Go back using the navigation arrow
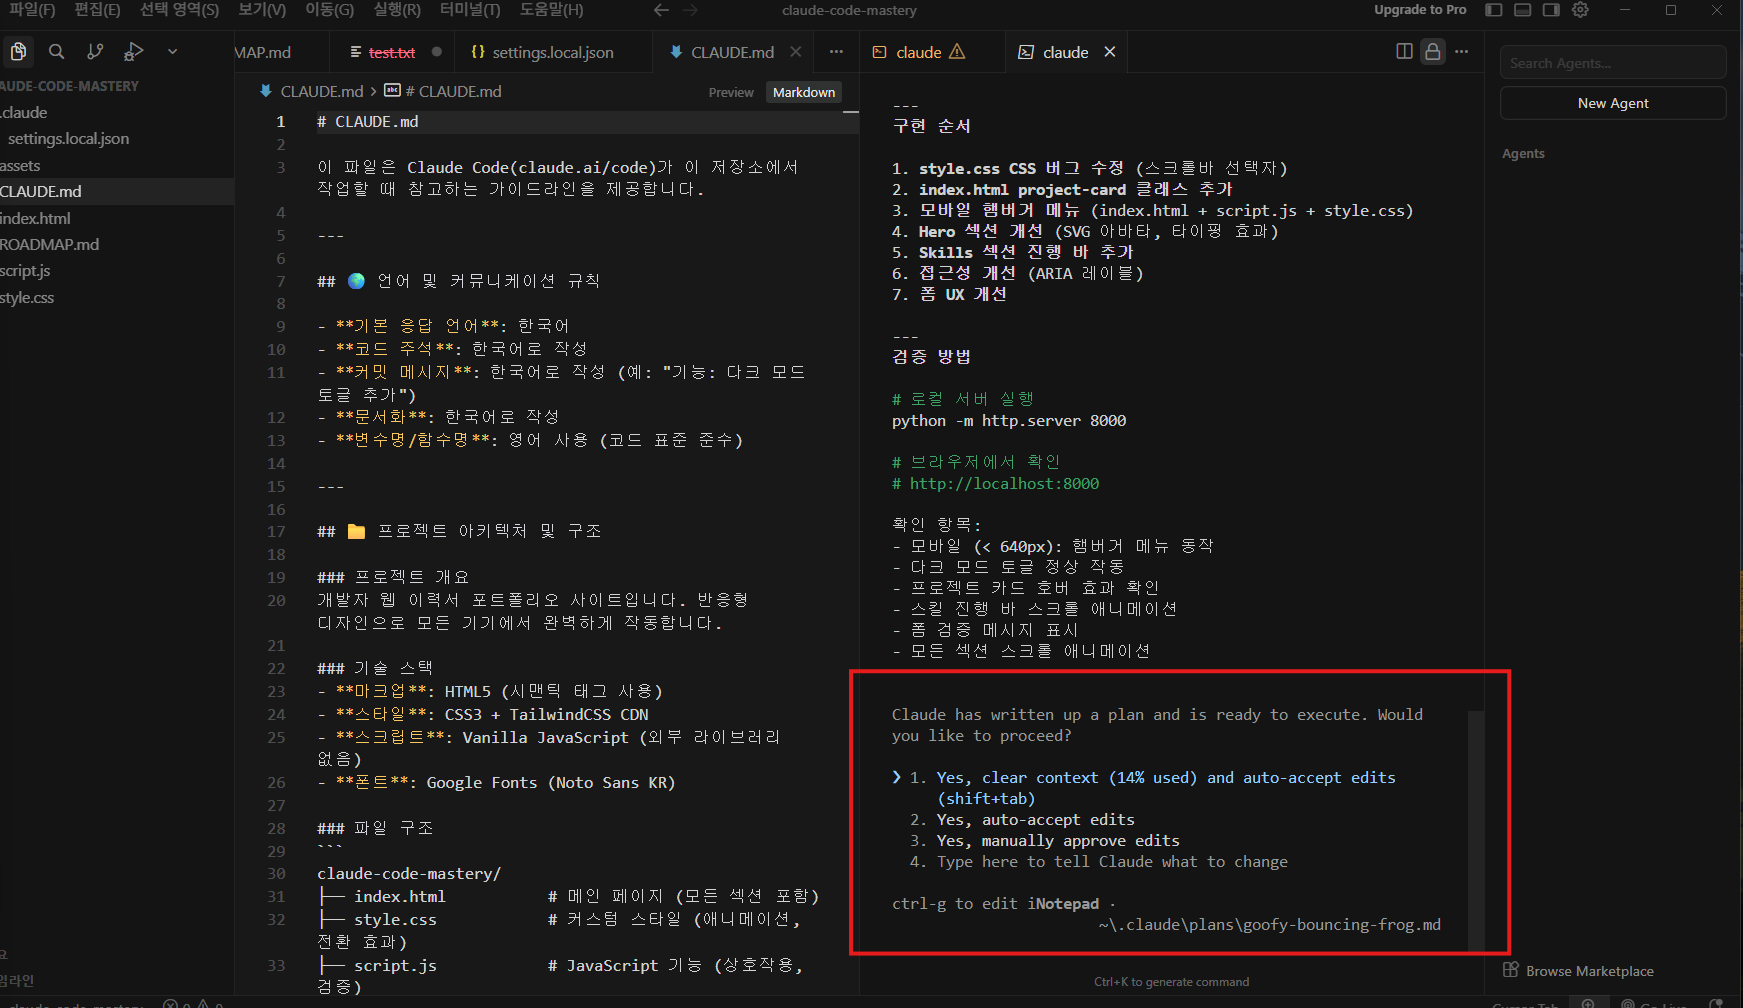This screenshot has height=1008, width=1743. [661, 10]
